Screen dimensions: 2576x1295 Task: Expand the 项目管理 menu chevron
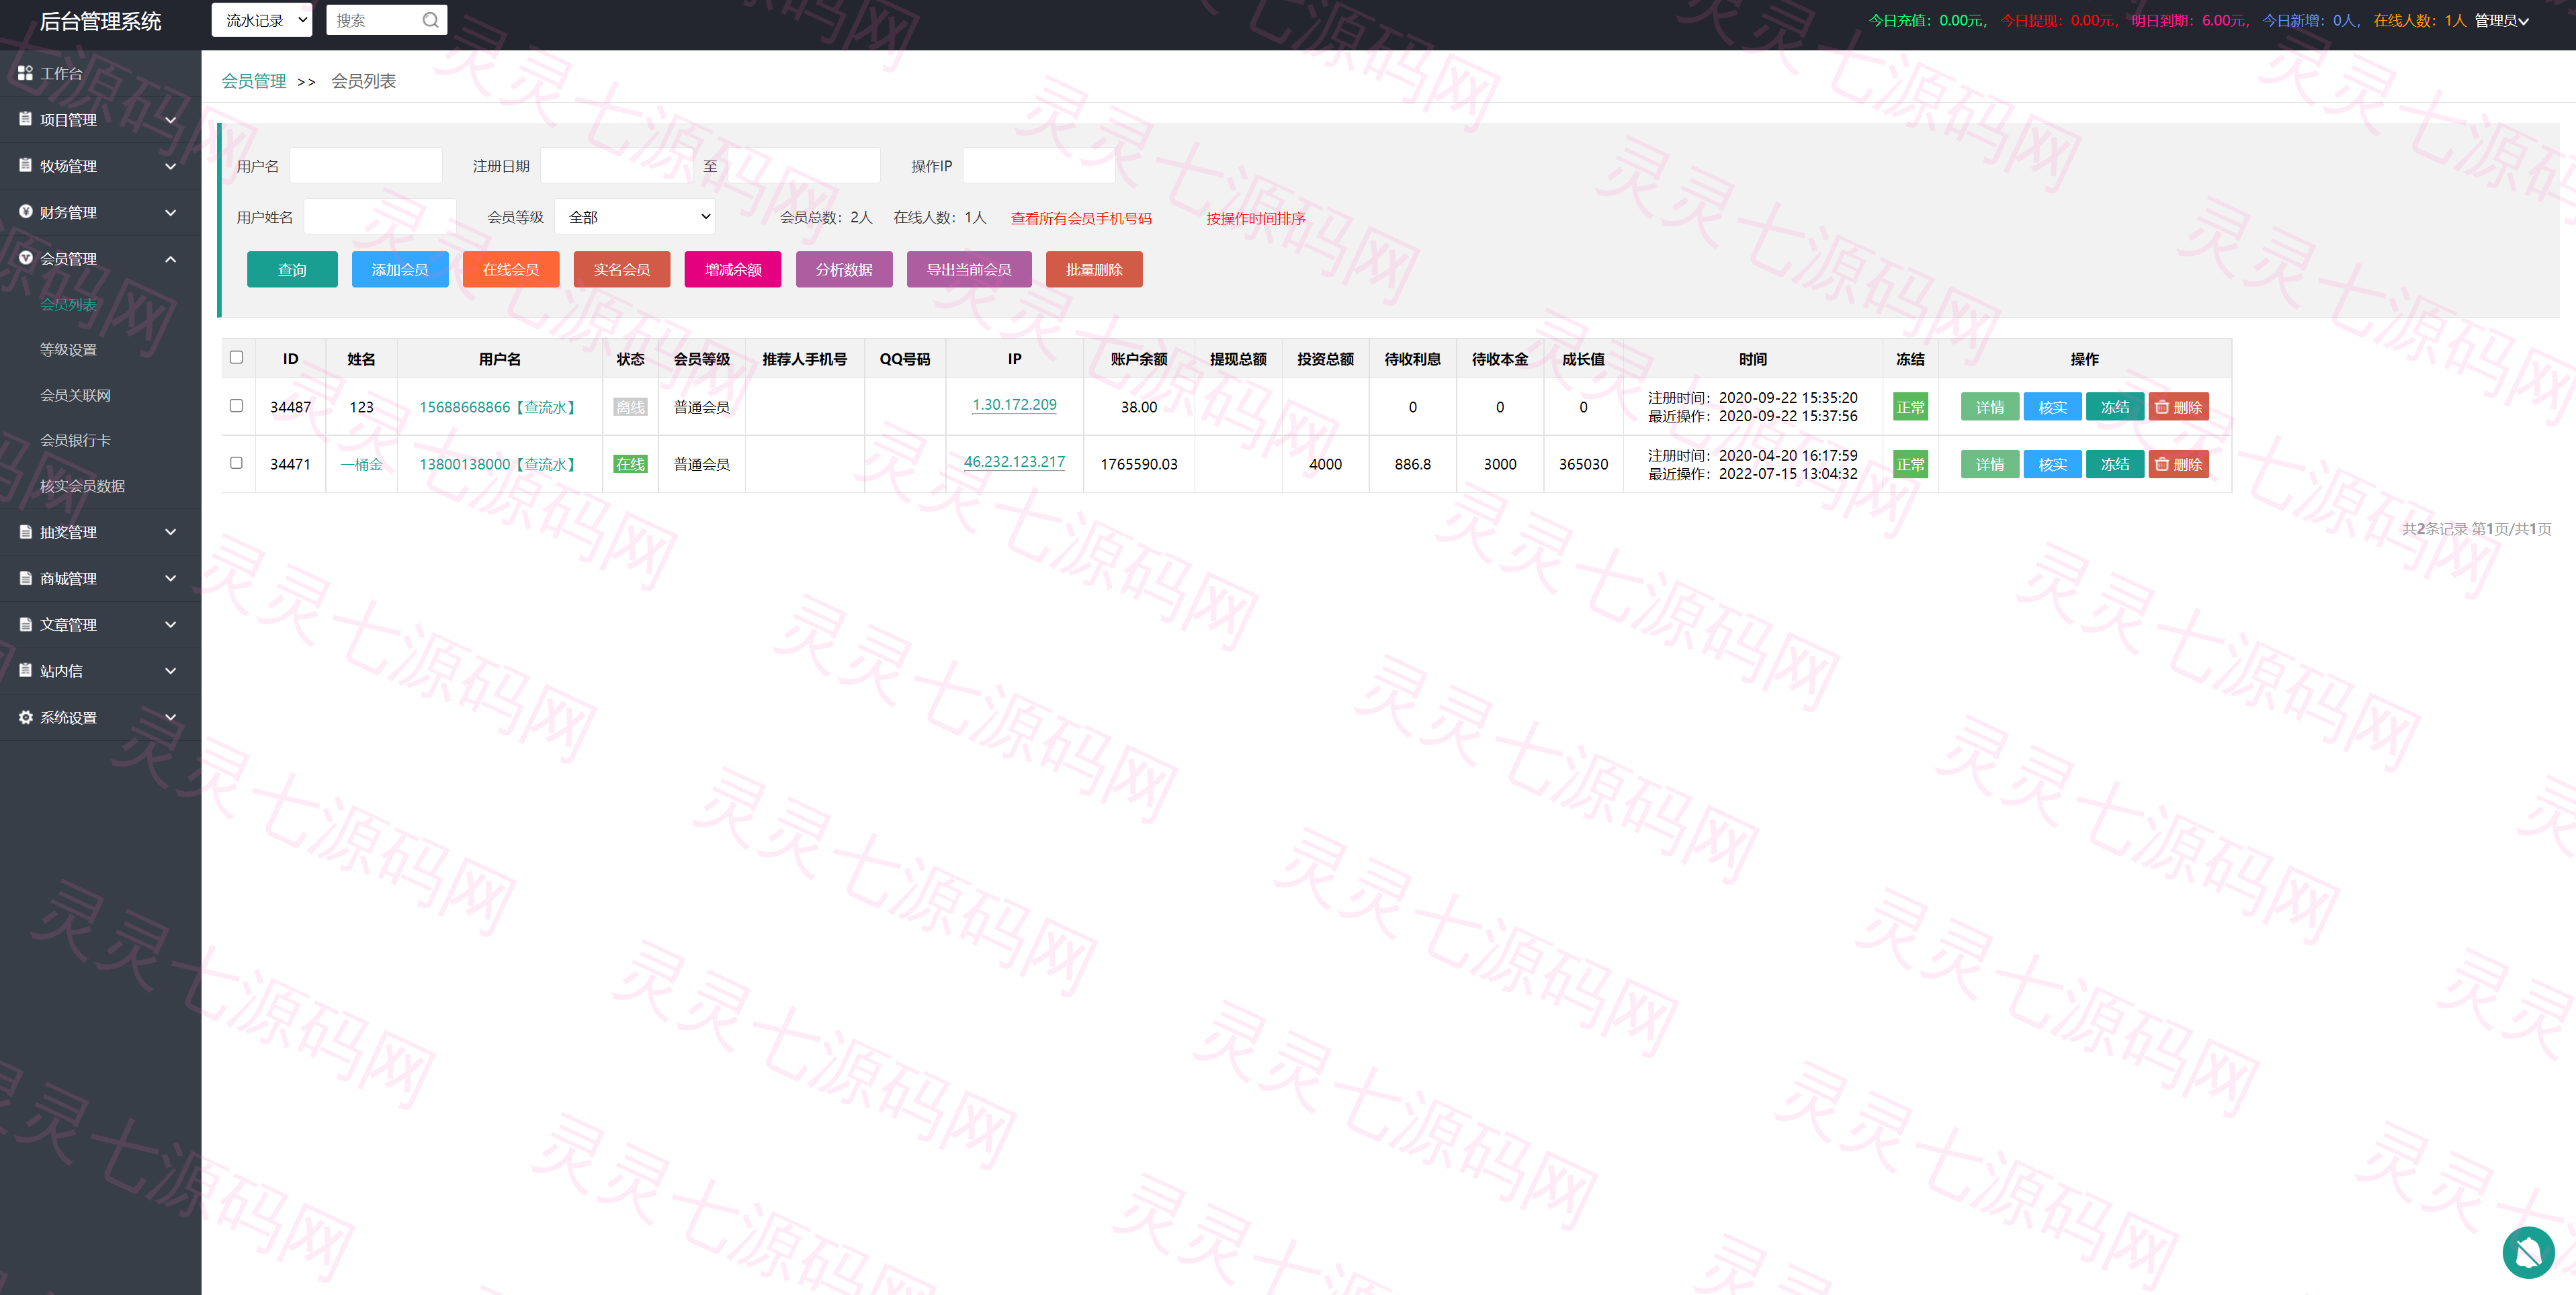170,120
